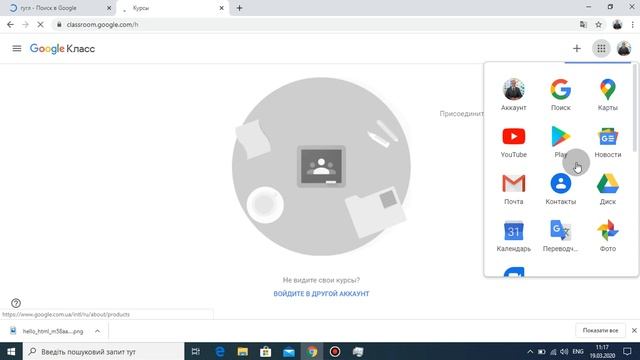This screenshot has width=640, height=360.
Task: Stop page loading with X button
Action: click(x=40, y=24)
